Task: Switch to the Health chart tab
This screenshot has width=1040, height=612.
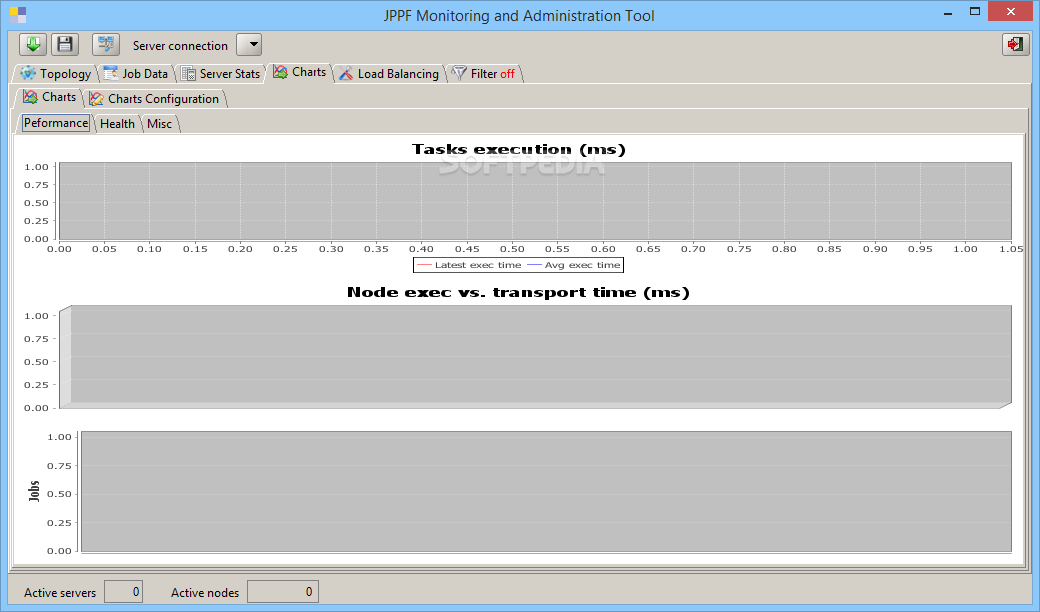Action: click(x=117, y=124)
